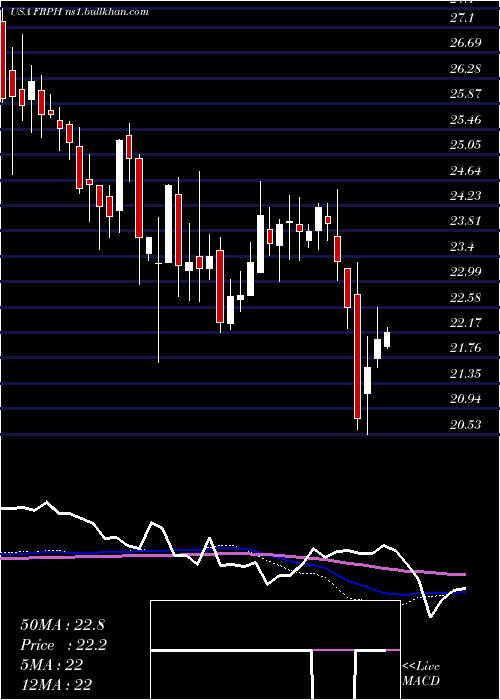Image resolution: width=500 pixels, height=700 pixels.
Task: Select the 25.05 price axis label
Action: (466, 145)
